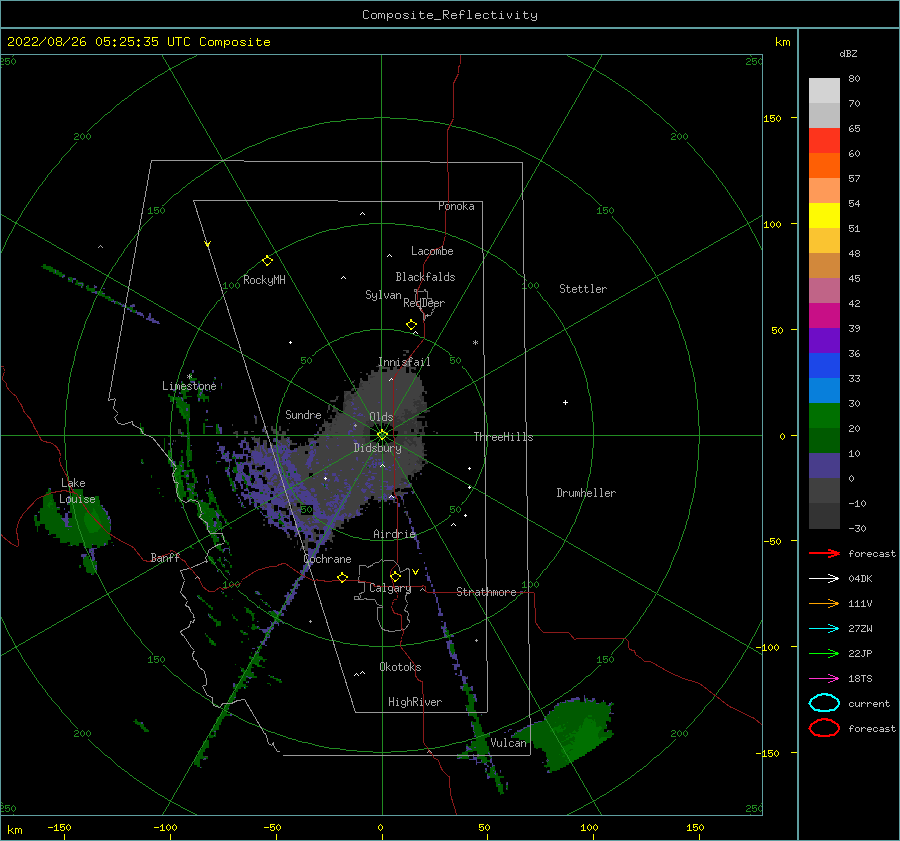Image resolution: width=900 pixels, height=841 pixels.
Task: Click the Stettler city label
Action: 583,289
